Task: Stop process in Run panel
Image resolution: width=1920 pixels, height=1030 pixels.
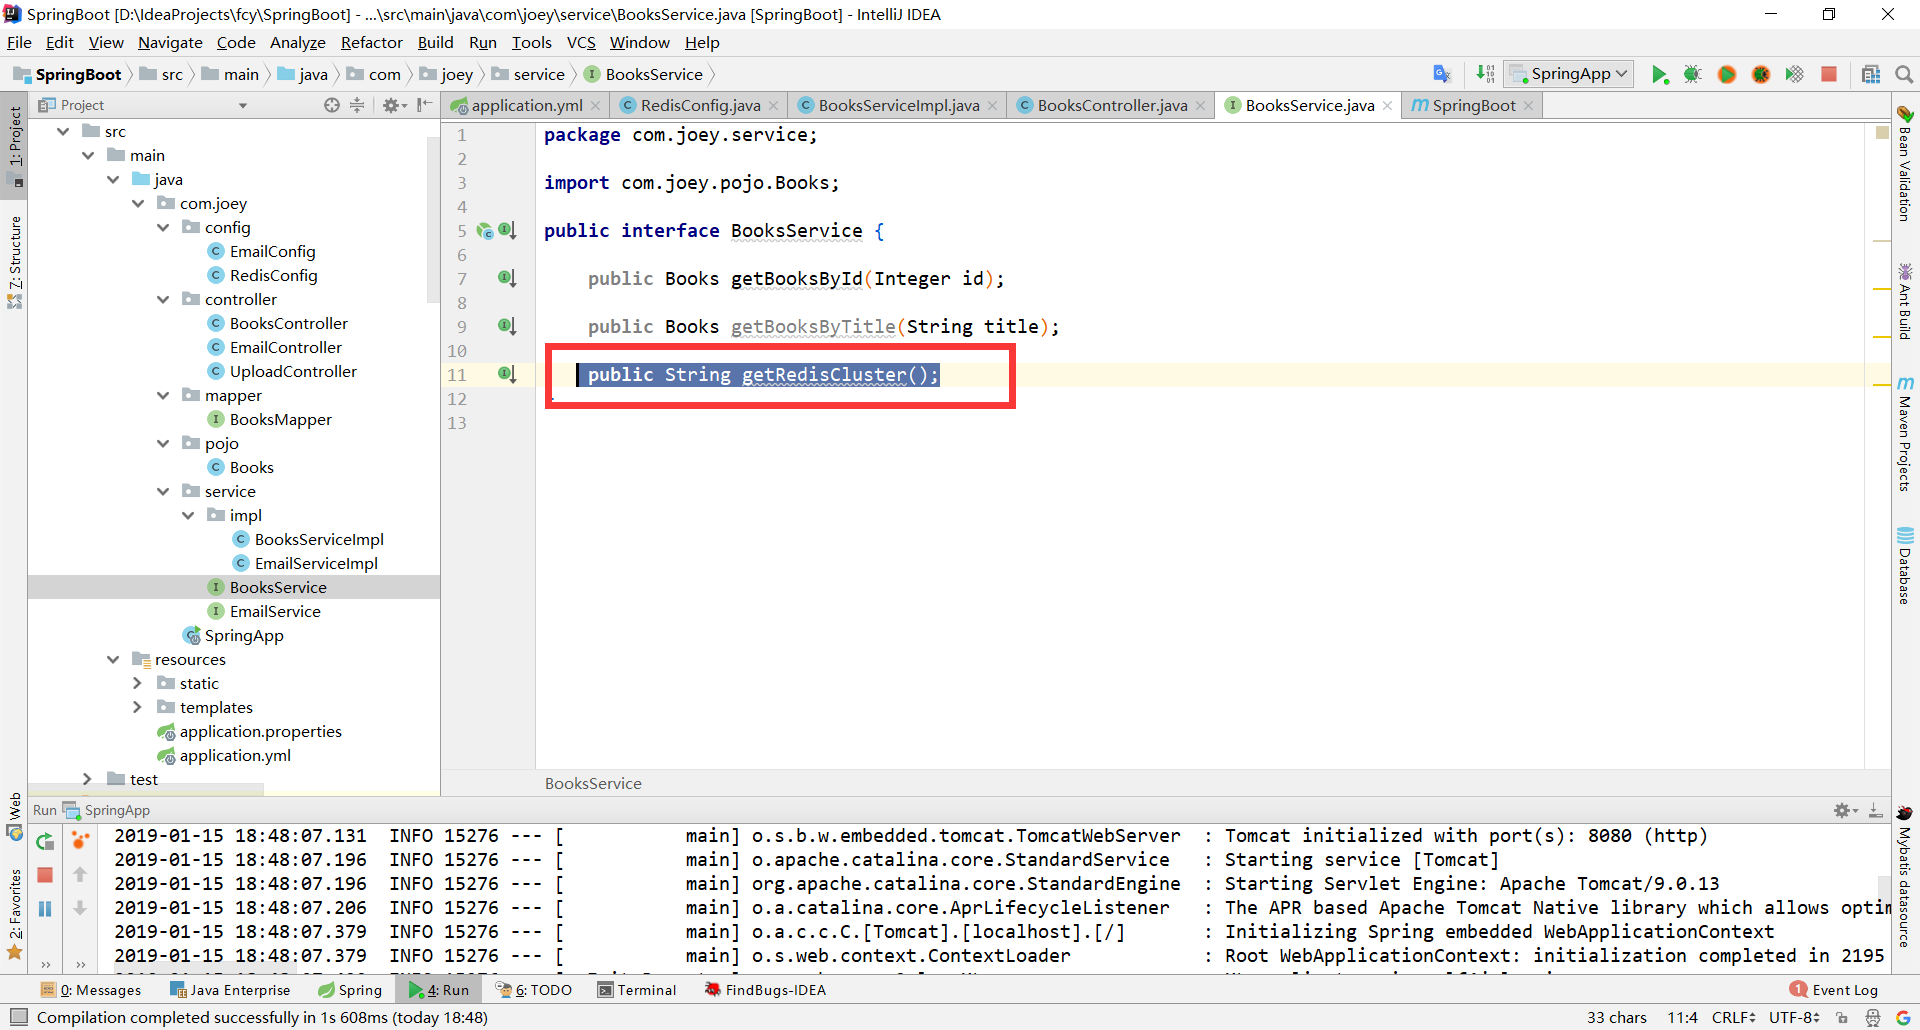Action: [45, 875]
